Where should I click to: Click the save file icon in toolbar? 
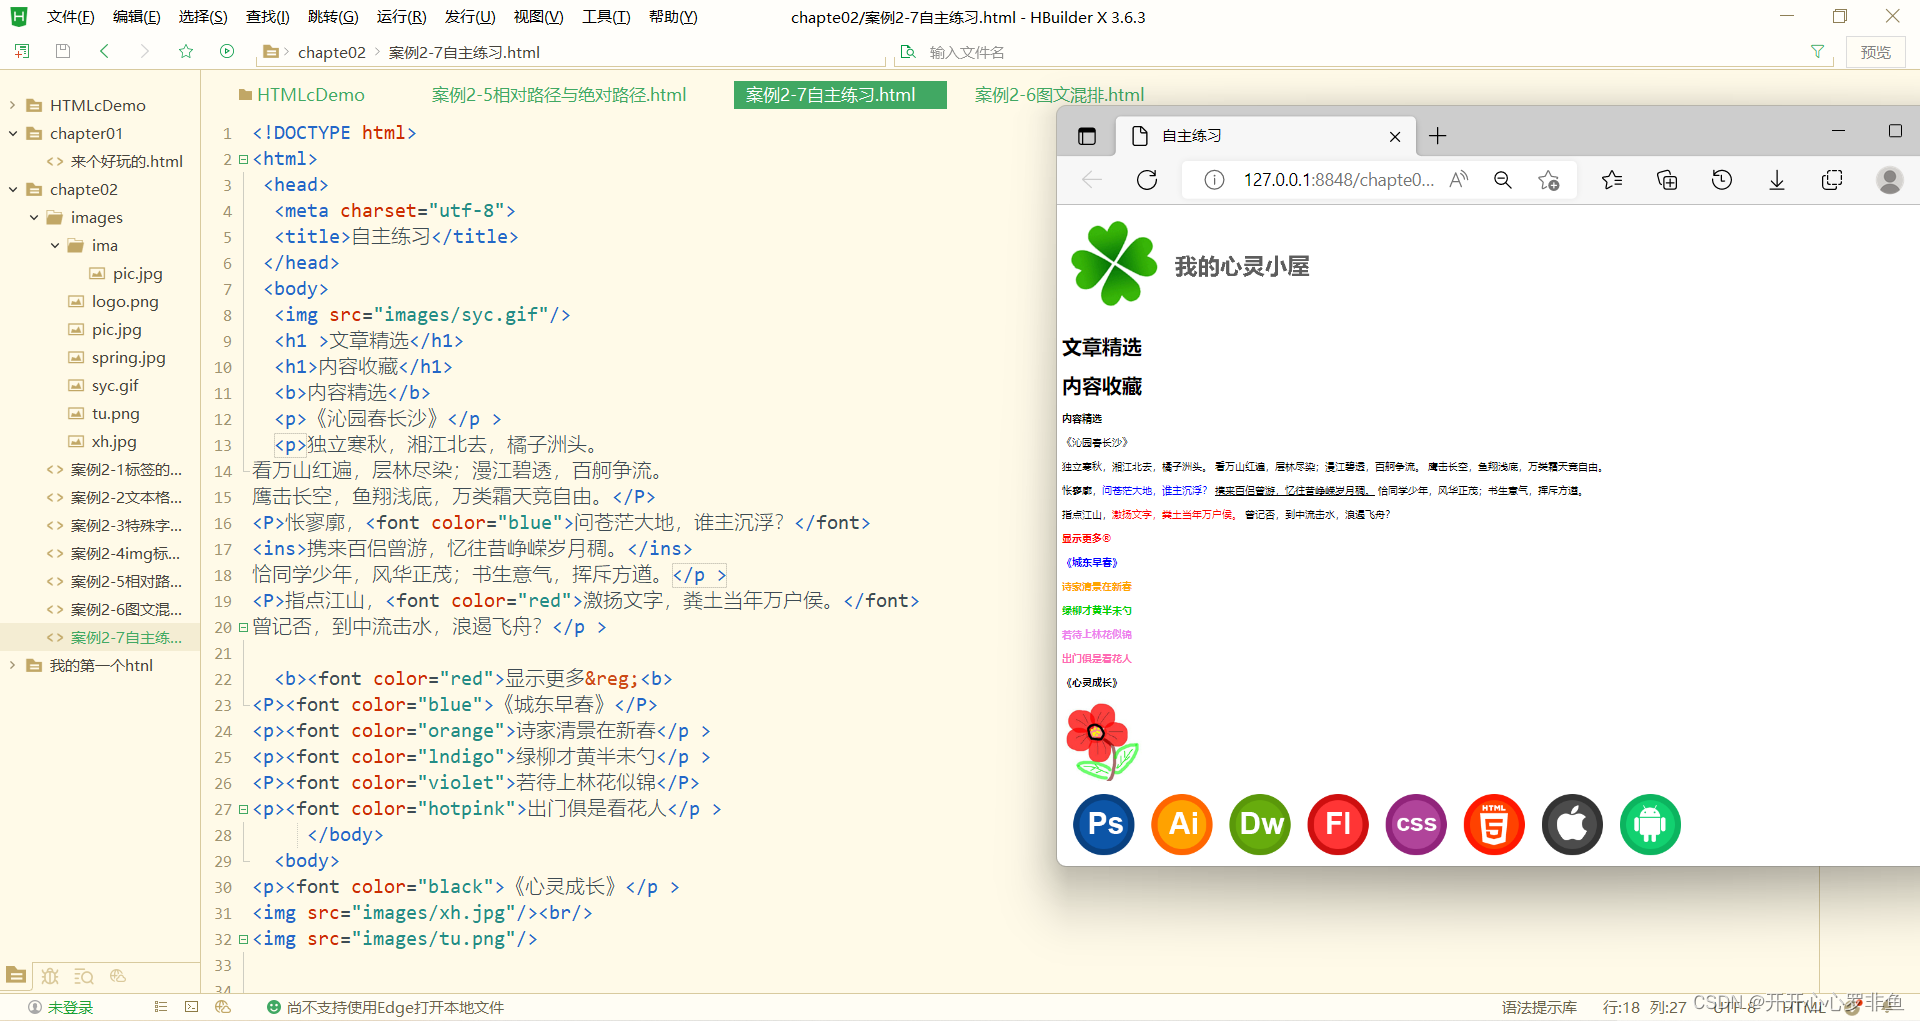click(x=63, y=51)
